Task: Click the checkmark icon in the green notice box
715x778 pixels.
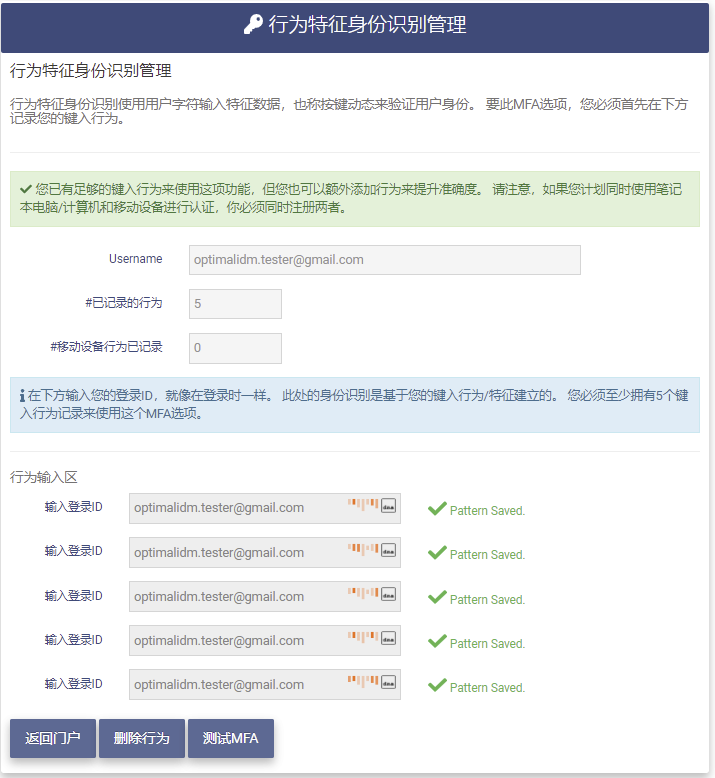Action: pos(26,188)
